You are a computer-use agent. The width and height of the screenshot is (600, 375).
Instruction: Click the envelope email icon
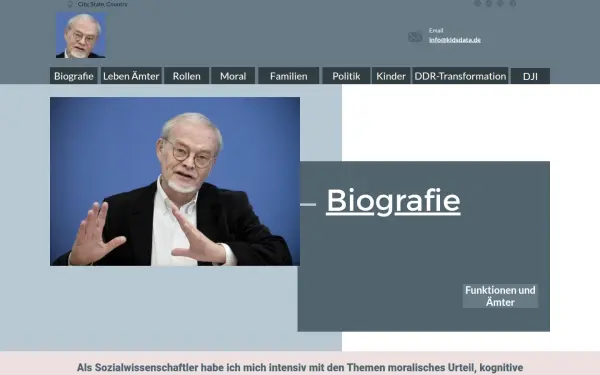(x=415, y=37)
